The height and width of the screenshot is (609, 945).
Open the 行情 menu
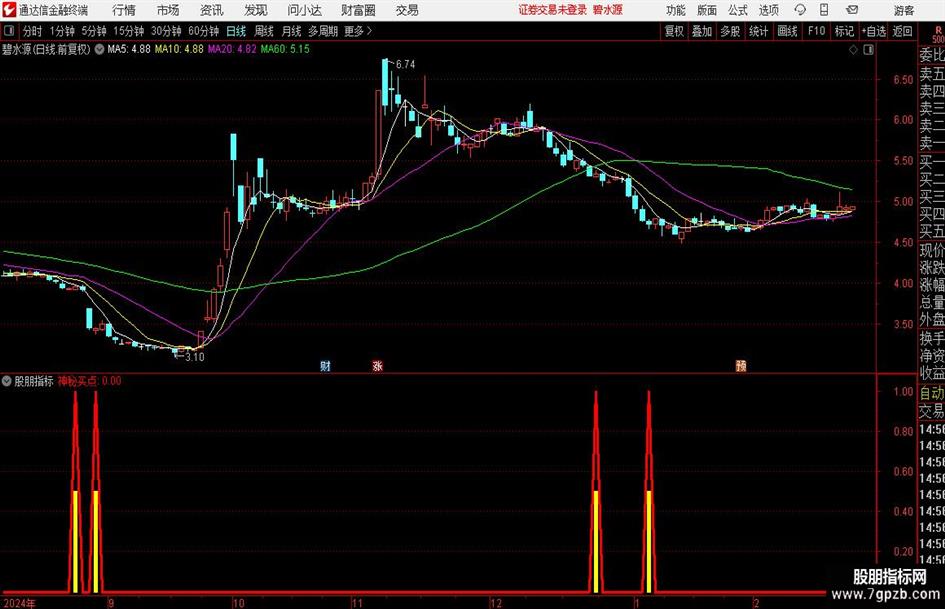[124, 10]
